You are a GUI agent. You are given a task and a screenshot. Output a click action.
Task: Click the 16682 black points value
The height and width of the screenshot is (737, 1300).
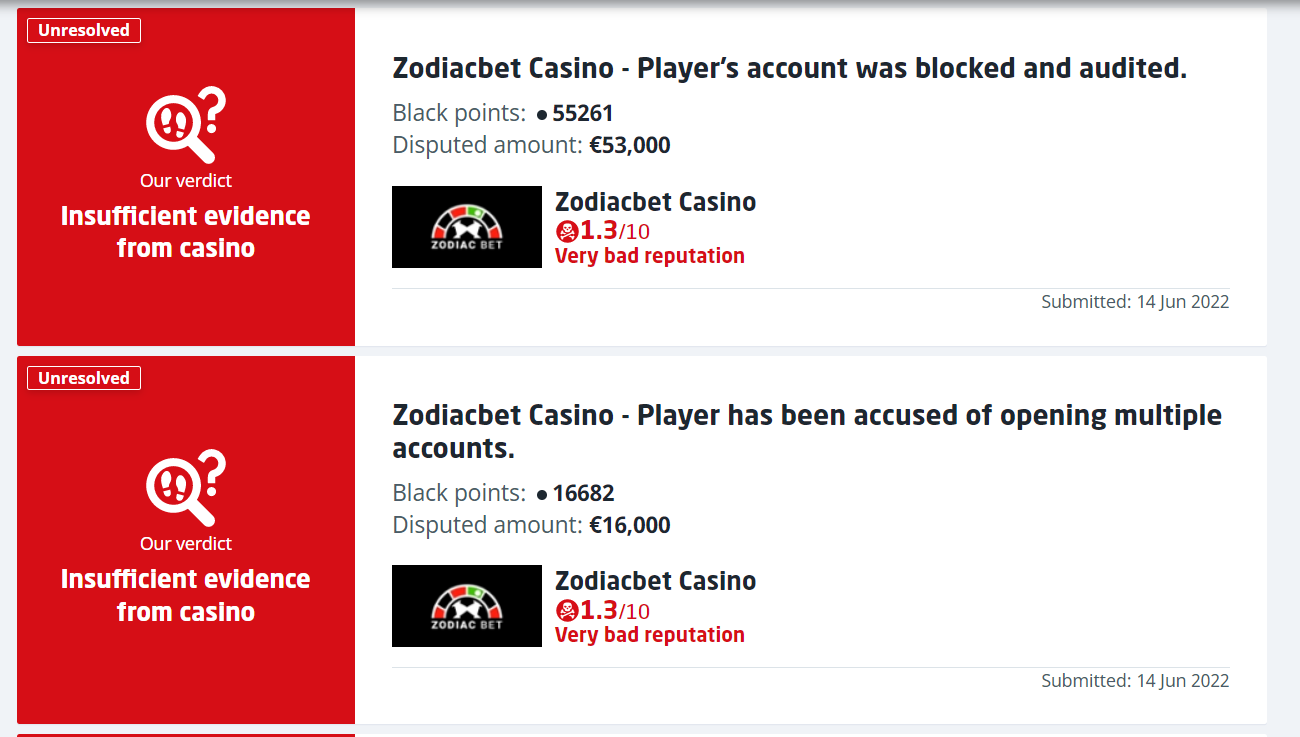pos(583,493)
